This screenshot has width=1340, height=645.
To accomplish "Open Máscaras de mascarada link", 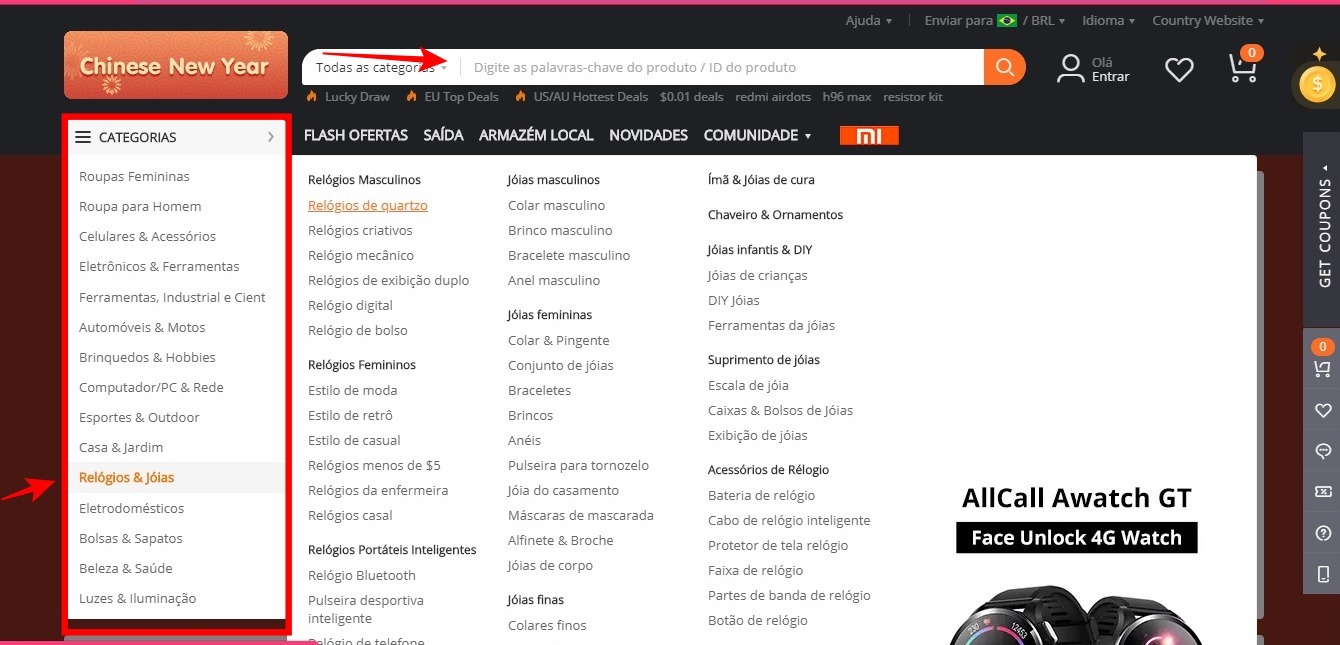I will click(x=581, y=515).
